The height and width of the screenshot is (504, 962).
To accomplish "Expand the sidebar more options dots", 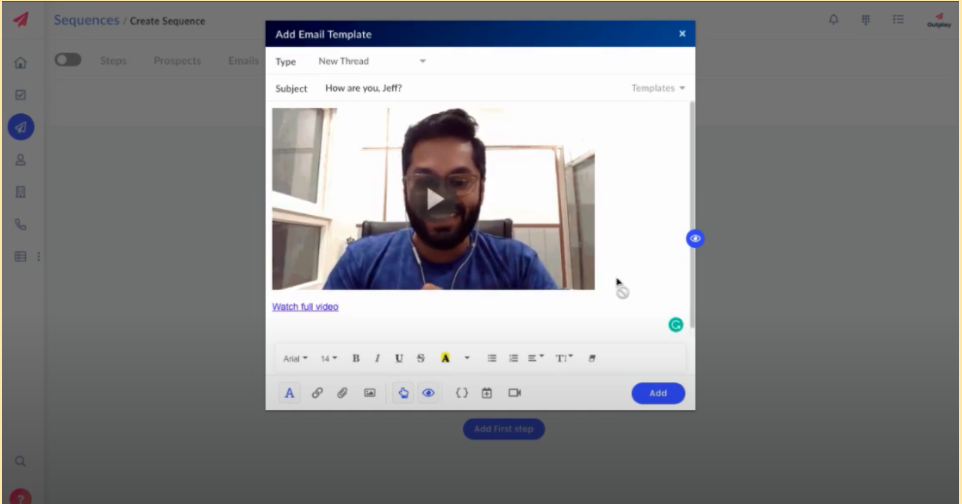I will point(39,257).
